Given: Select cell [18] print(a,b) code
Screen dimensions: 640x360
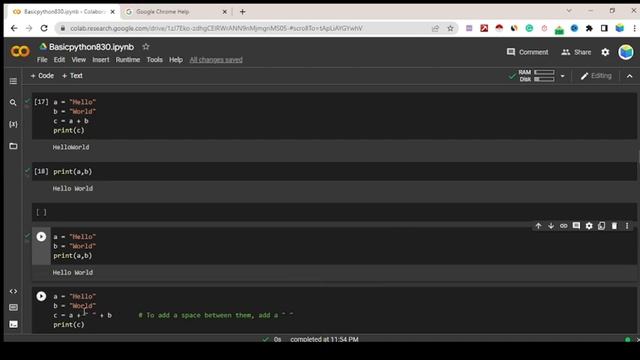Looking at the screenshot, I should coord(73,172).
